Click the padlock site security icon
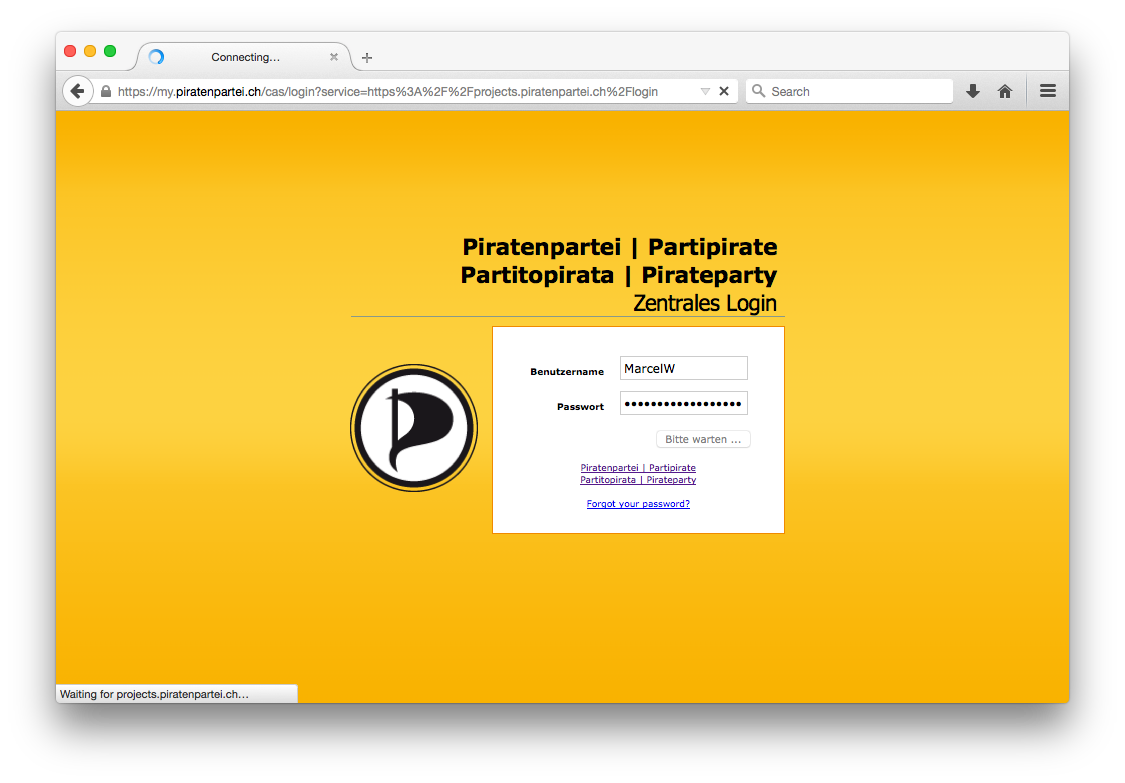 106,91
